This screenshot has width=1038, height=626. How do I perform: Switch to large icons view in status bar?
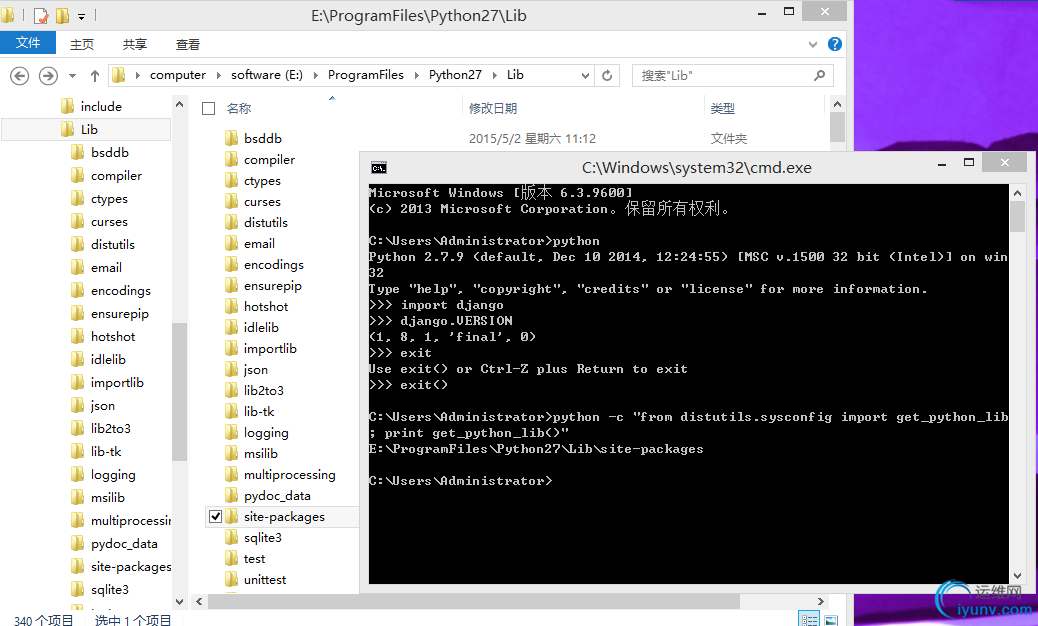click(831, 619)
